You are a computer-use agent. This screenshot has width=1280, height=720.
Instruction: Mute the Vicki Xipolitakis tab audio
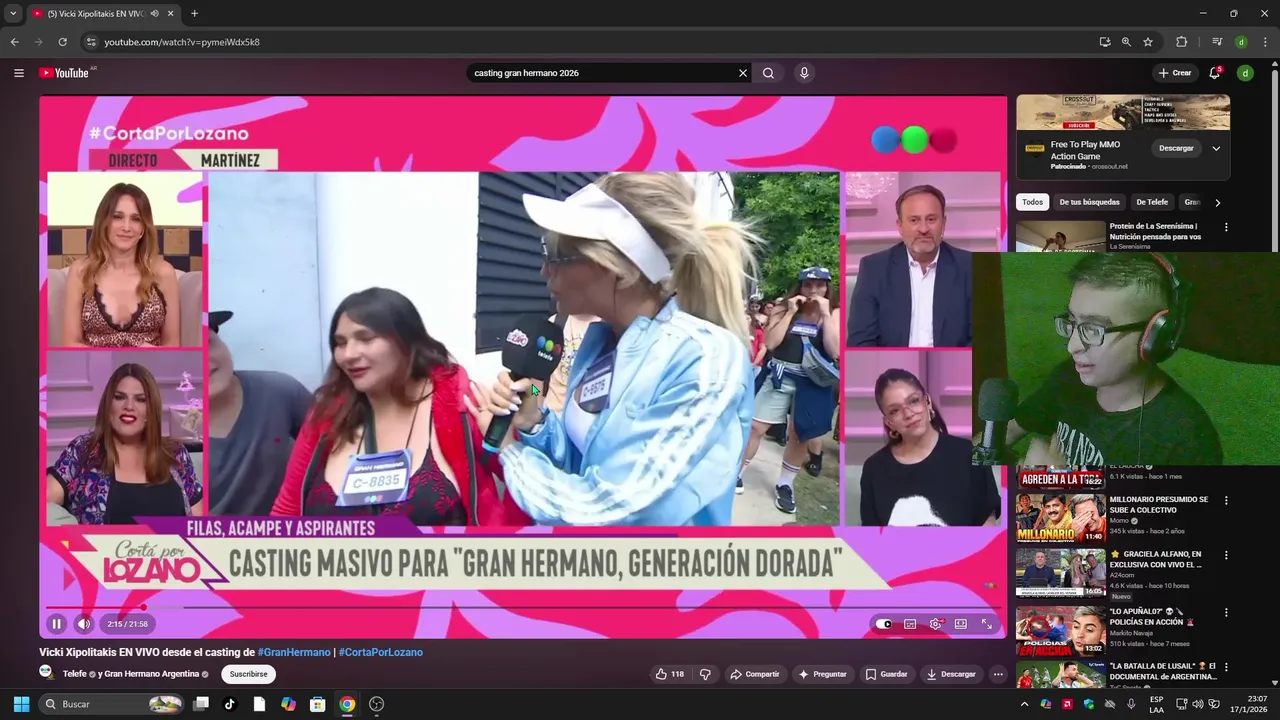(x=154, y=13)
